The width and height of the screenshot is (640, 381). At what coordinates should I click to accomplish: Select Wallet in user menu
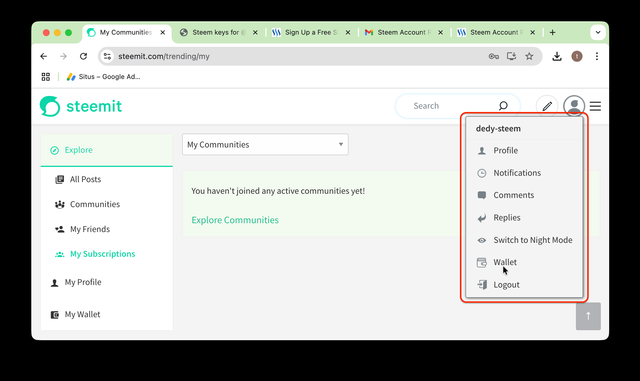pos(505,262)
